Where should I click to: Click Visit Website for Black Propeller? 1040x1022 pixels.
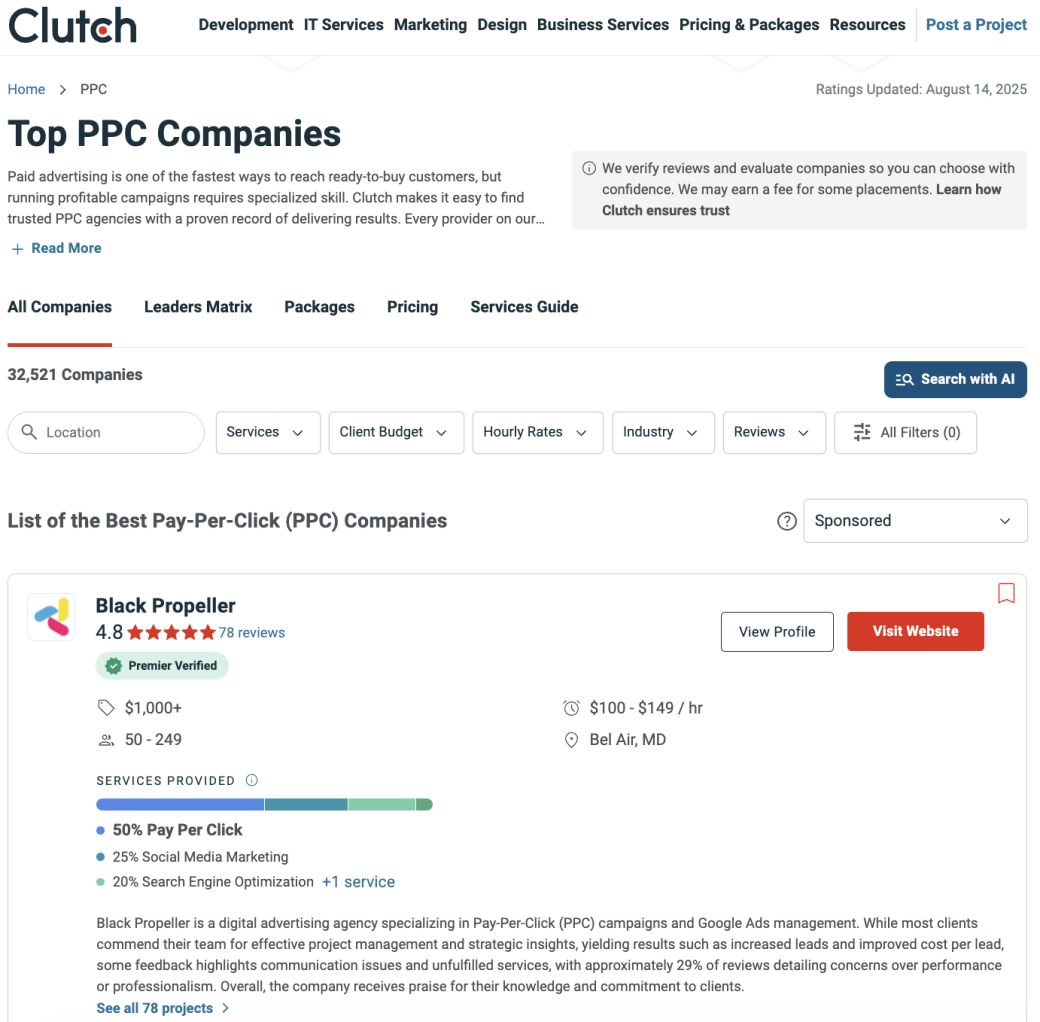pyautogui.click(x=915, y=631)
